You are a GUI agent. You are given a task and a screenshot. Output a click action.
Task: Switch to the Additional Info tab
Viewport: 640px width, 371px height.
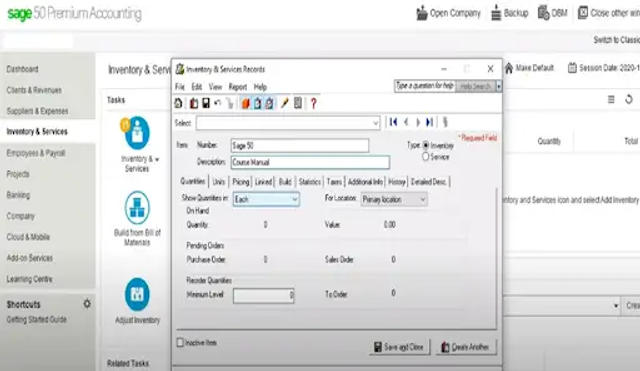tap(365, 182)
